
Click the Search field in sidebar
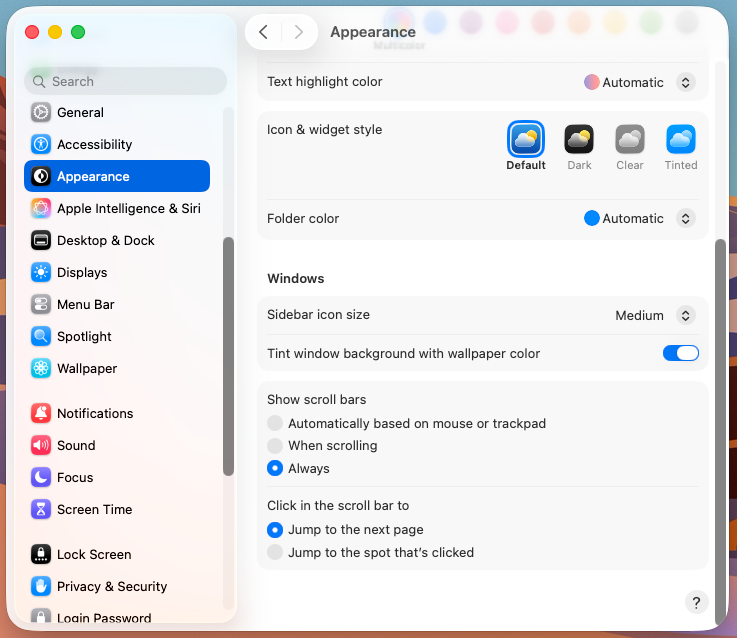[x=125, y=81]
